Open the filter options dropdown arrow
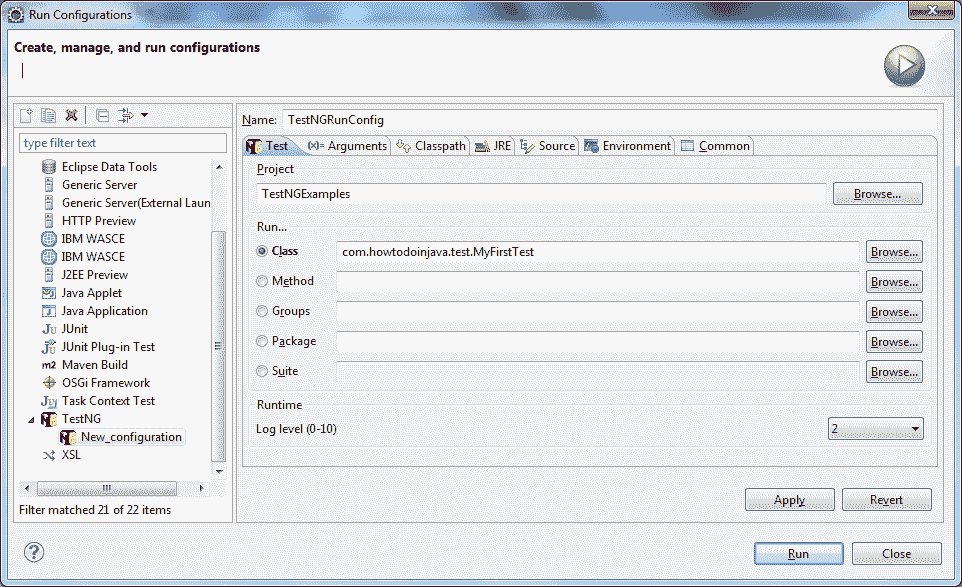The image size is (962, 587). [x=145, y=115]
